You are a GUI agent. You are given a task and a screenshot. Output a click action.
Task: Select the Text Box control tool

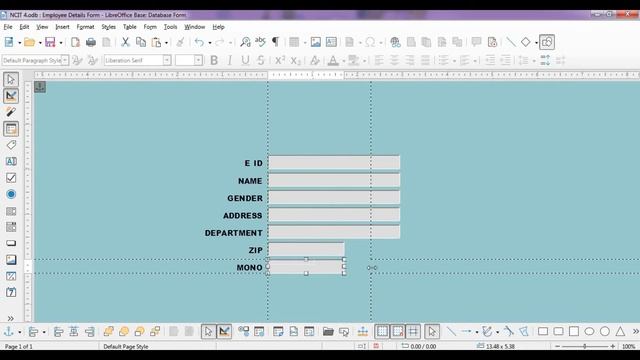pyautogui.click(x=11, y=161)
